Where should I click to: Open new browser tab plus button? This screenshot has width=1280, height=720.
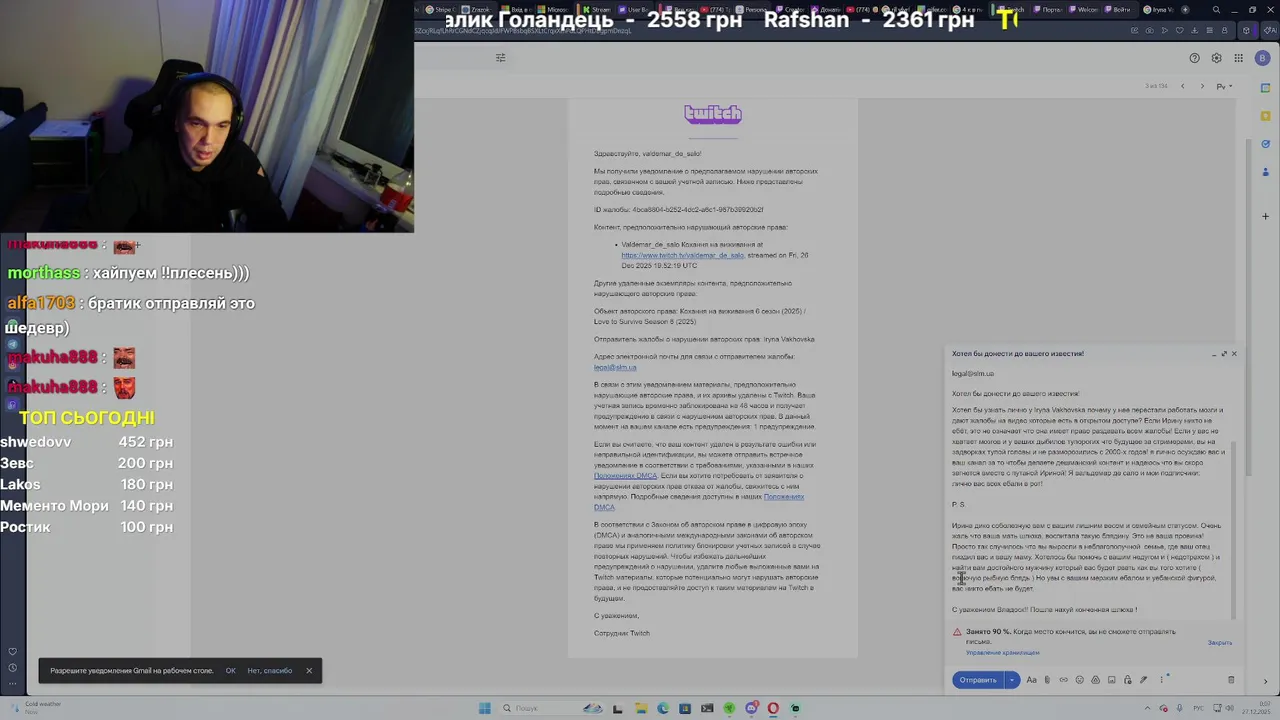pyautogui.click(x=1186, y=10)
